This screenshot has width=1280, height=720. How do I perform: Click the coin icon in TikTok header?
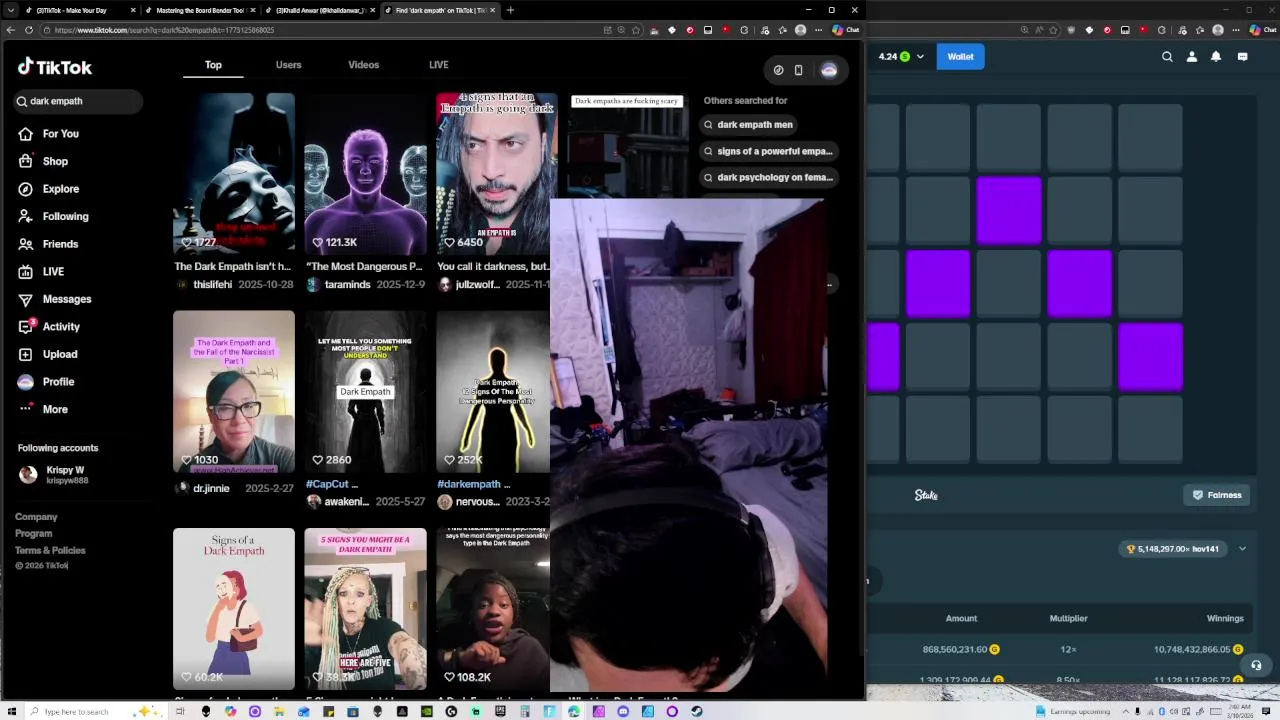click(778, 70)
